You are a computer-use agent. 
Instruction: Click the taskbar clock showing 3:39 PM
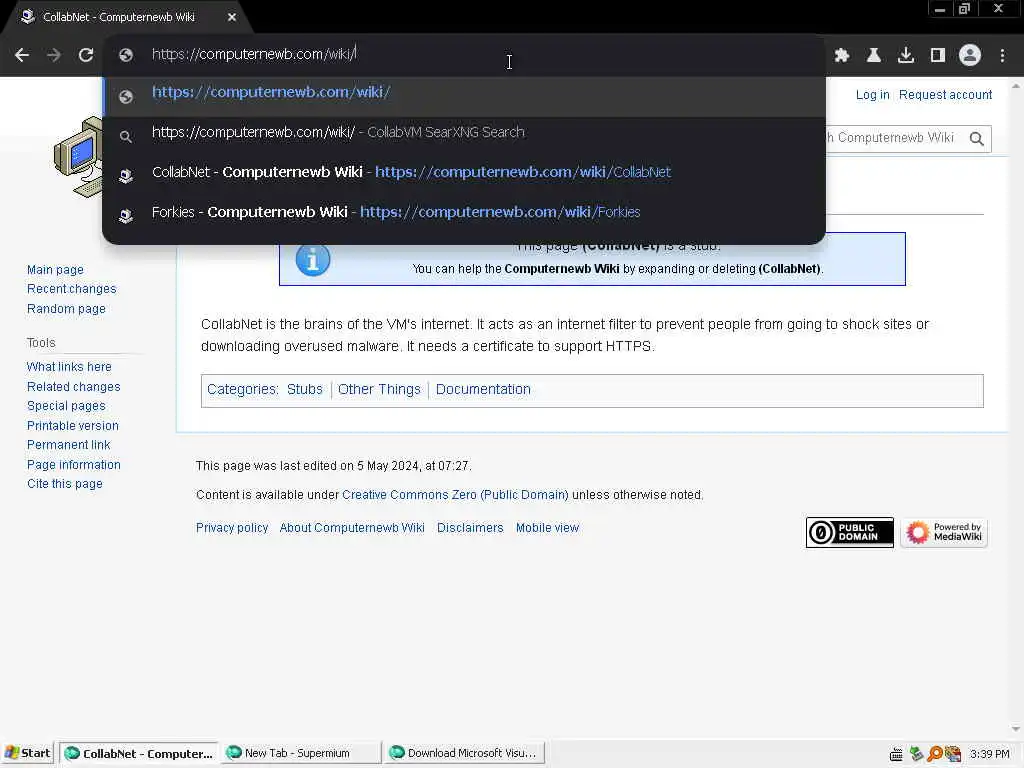click(989, 754)
